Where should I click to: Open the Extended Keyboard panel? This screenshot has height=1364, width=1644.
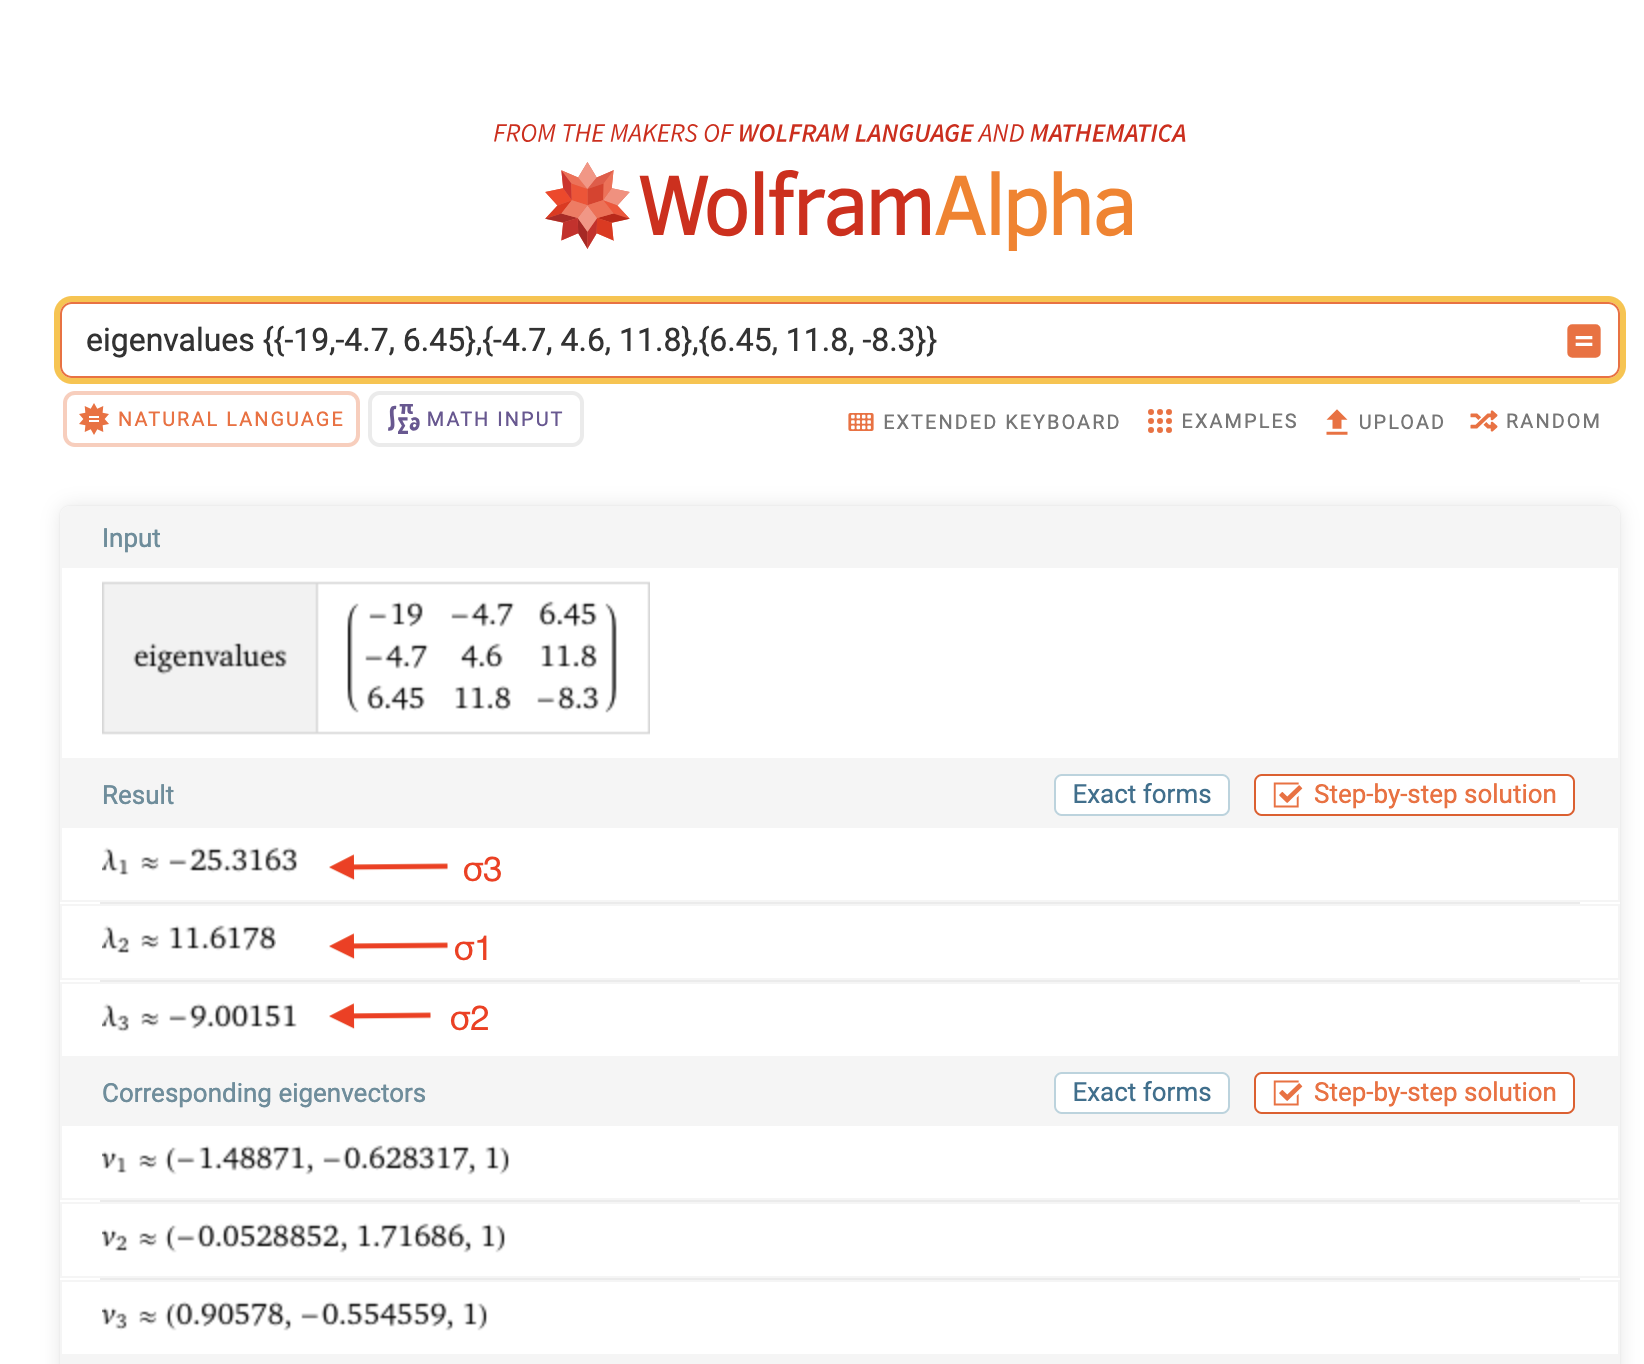tap(1000, 422)
